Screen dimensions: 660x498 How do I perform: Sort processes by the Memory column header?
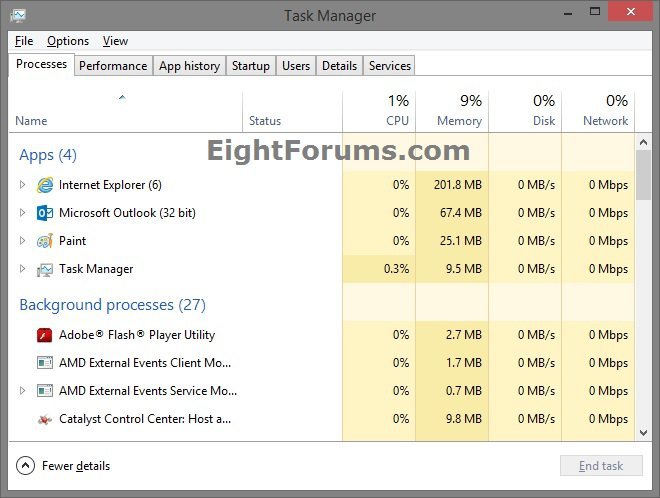tap(452, 110)
